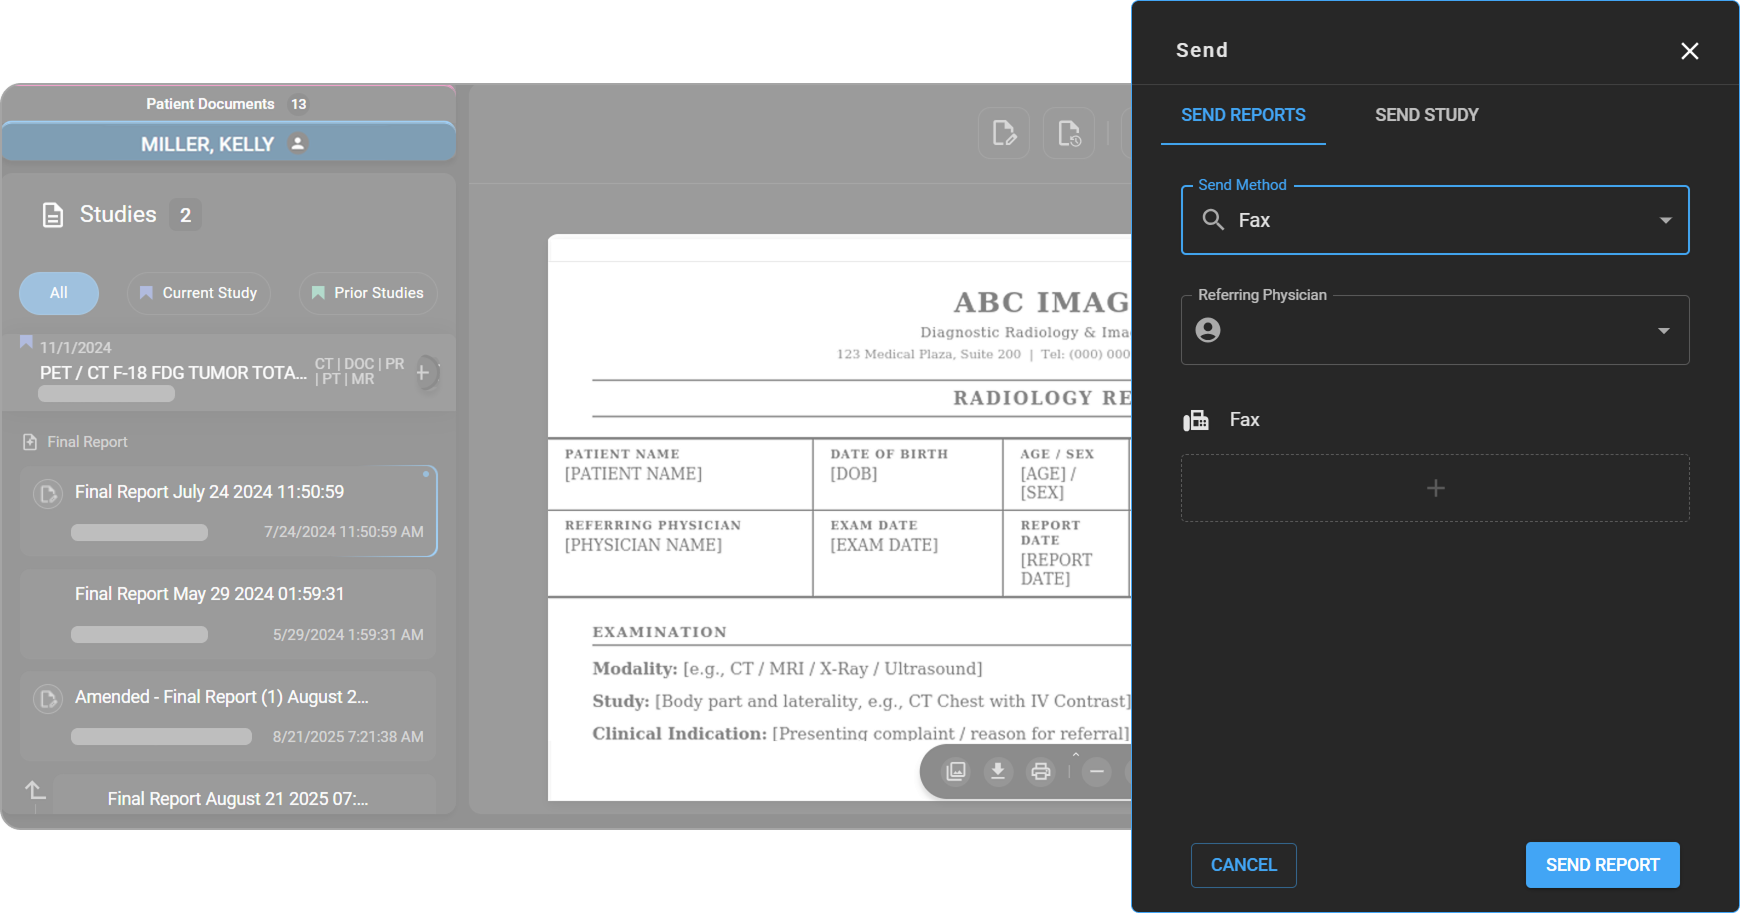Click the Fax value in Send Method field

pyautogui.click(x=1254, y=220)
